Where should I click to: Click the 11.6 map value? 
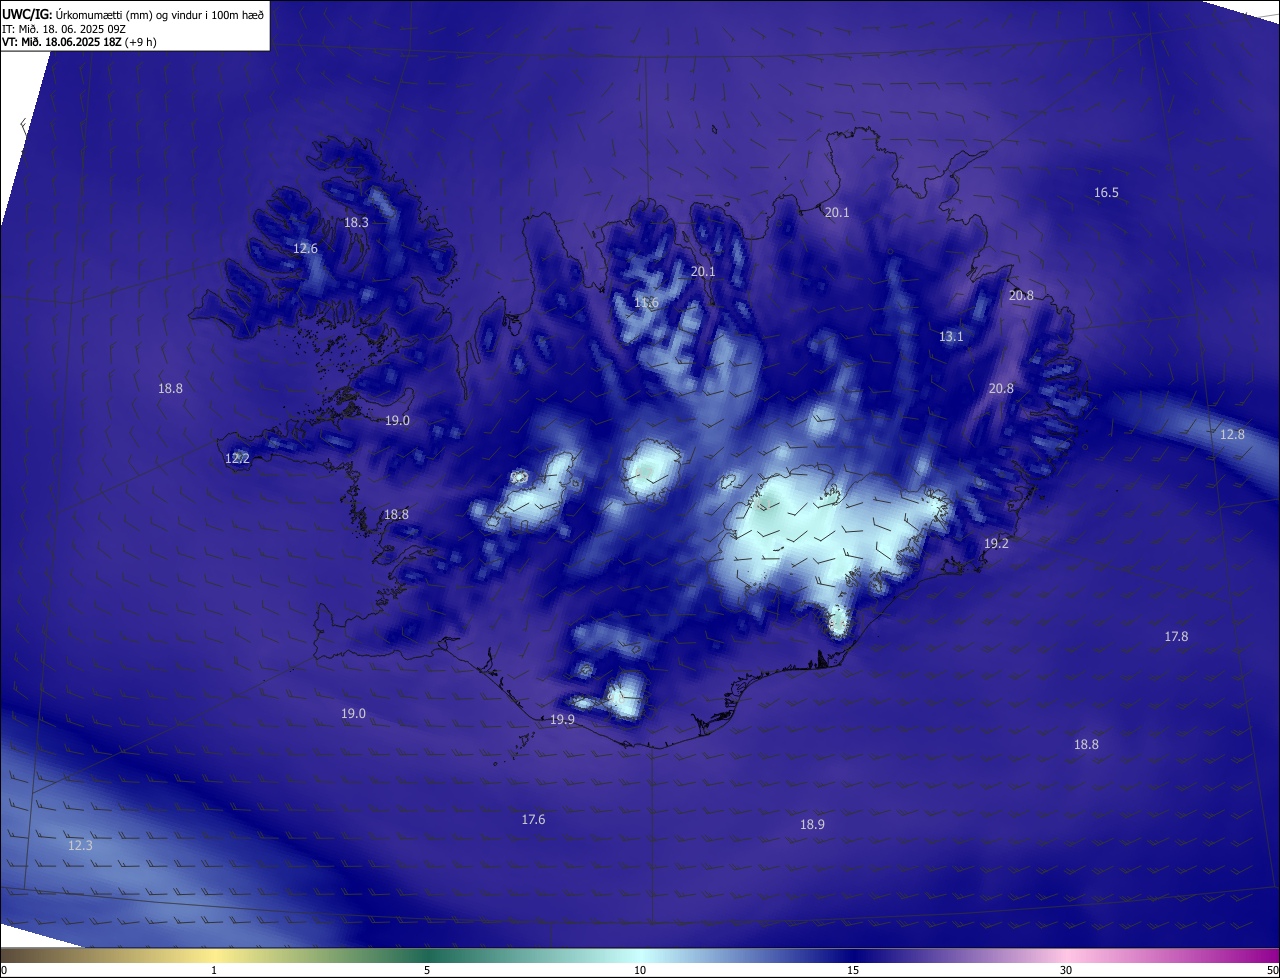pos(646,303)
